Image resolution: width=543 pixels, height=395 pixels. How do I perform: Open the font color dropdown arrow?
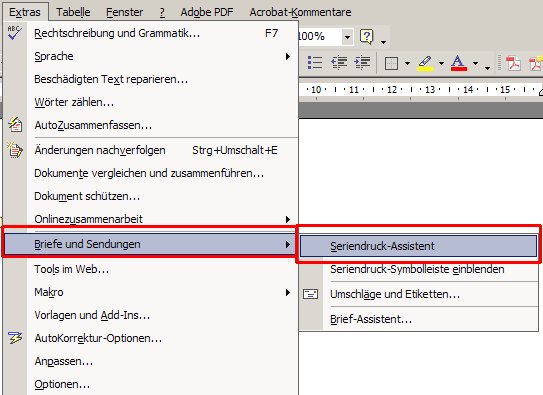(x=475, y=63)
